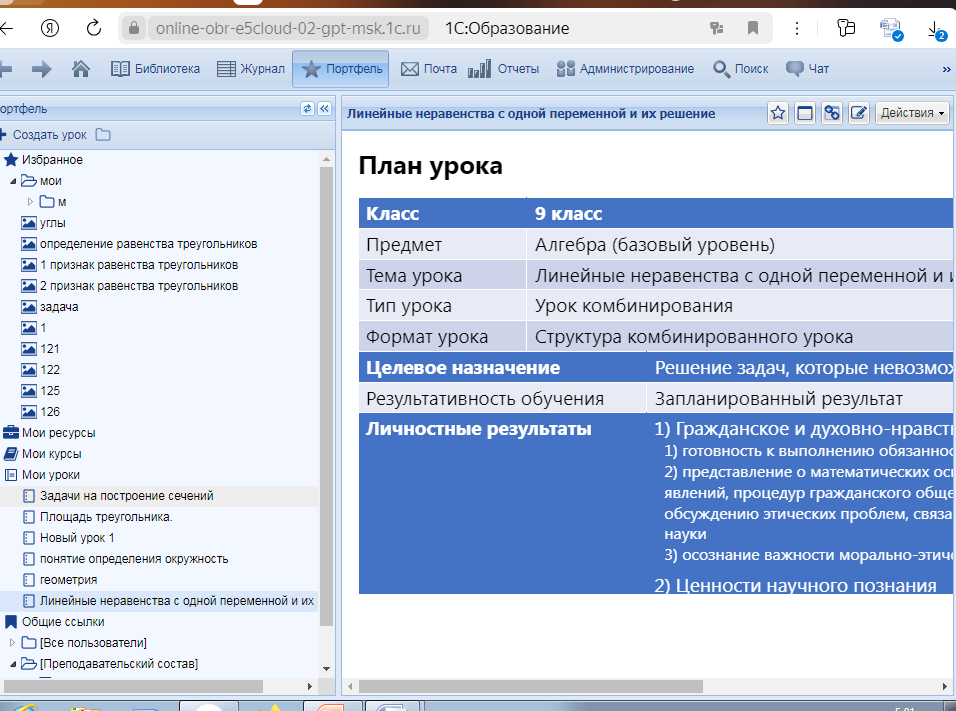Image resolution: width=956 pixels, height=711 pixels.
Task: Click the lesson plan horizontal scrollbar
Action: (x=530, y=687)
